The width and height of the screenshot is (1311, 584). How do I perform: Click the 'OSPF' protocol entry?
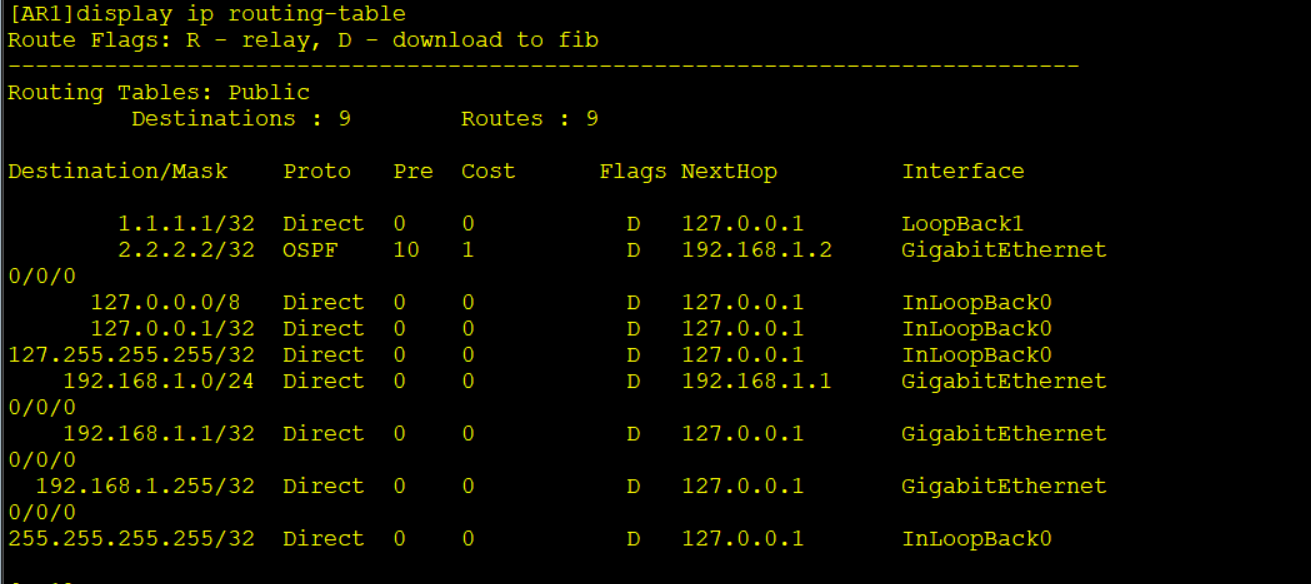tap(310, 249)
